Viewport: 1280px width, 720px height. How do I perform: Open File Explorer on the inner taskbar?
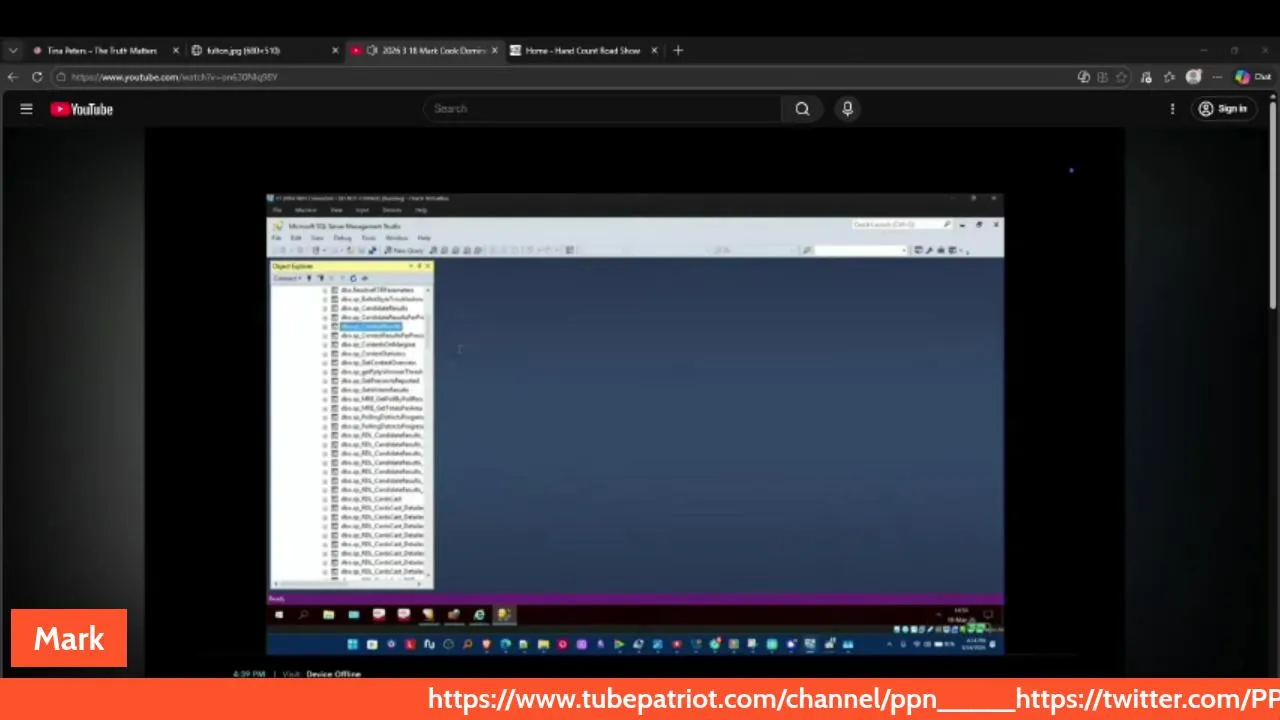329,615
